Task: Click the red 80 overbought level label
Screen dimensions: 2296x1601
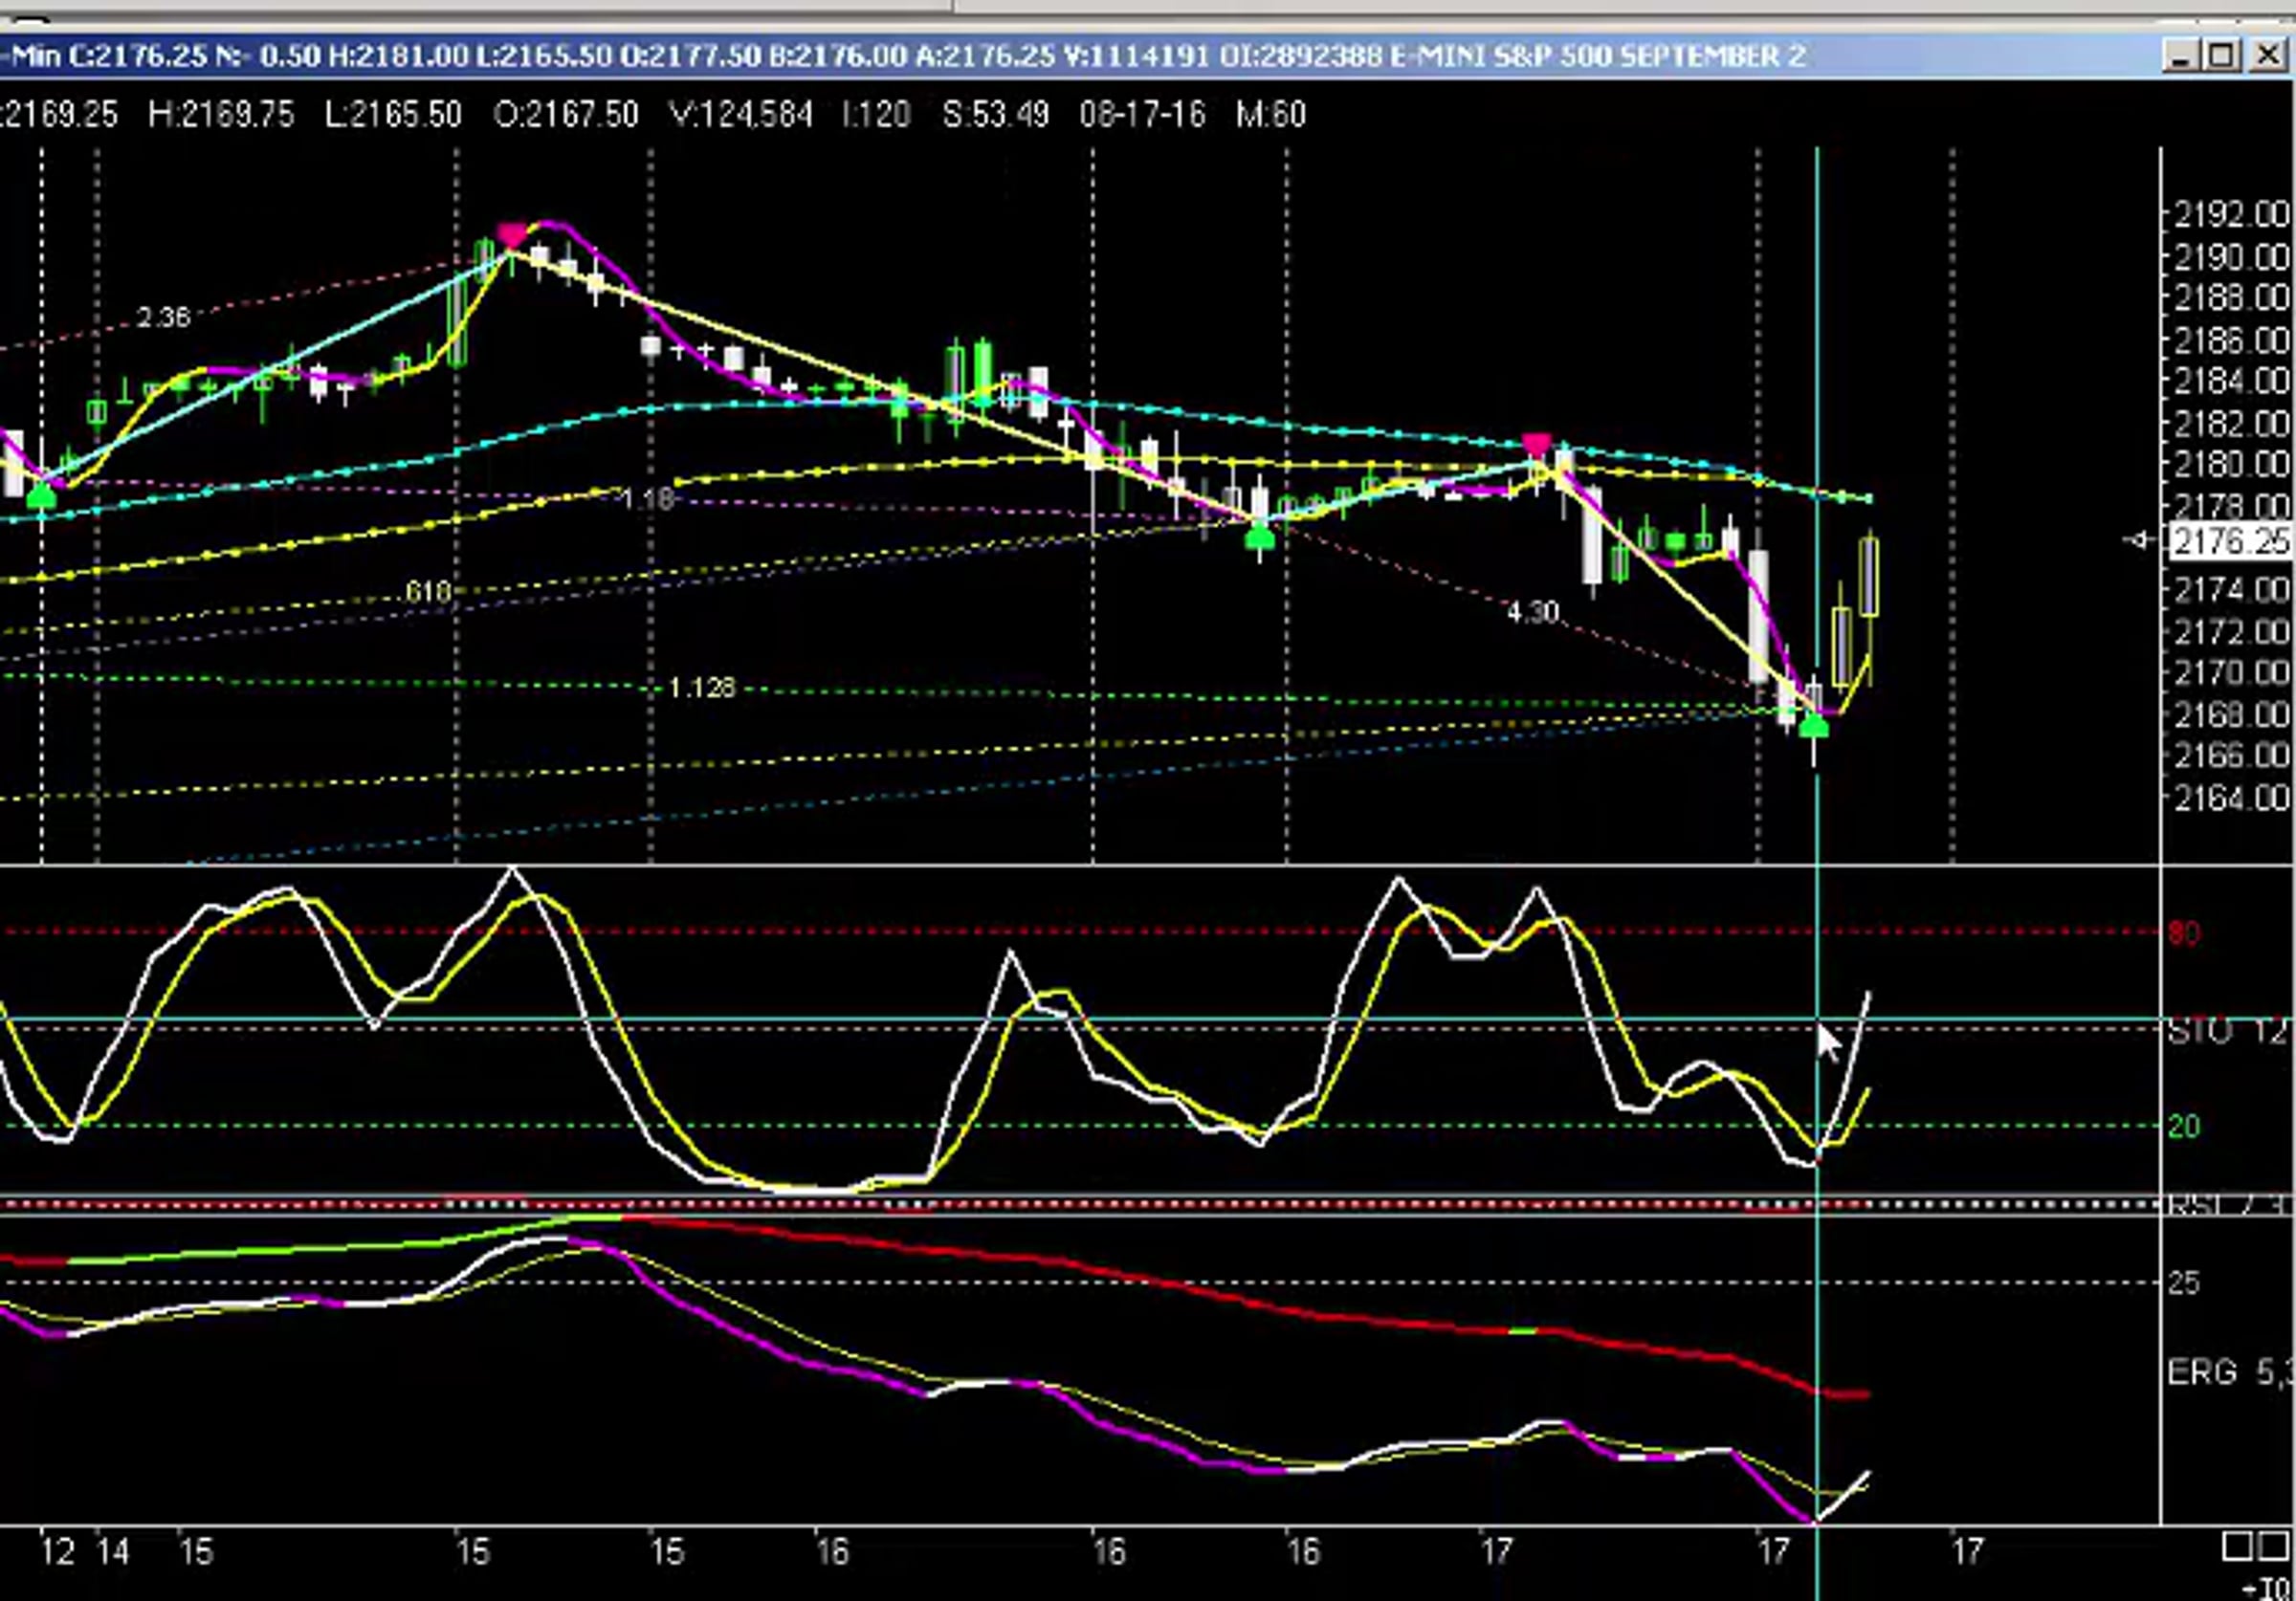Action: click(x=2185, y=934)
